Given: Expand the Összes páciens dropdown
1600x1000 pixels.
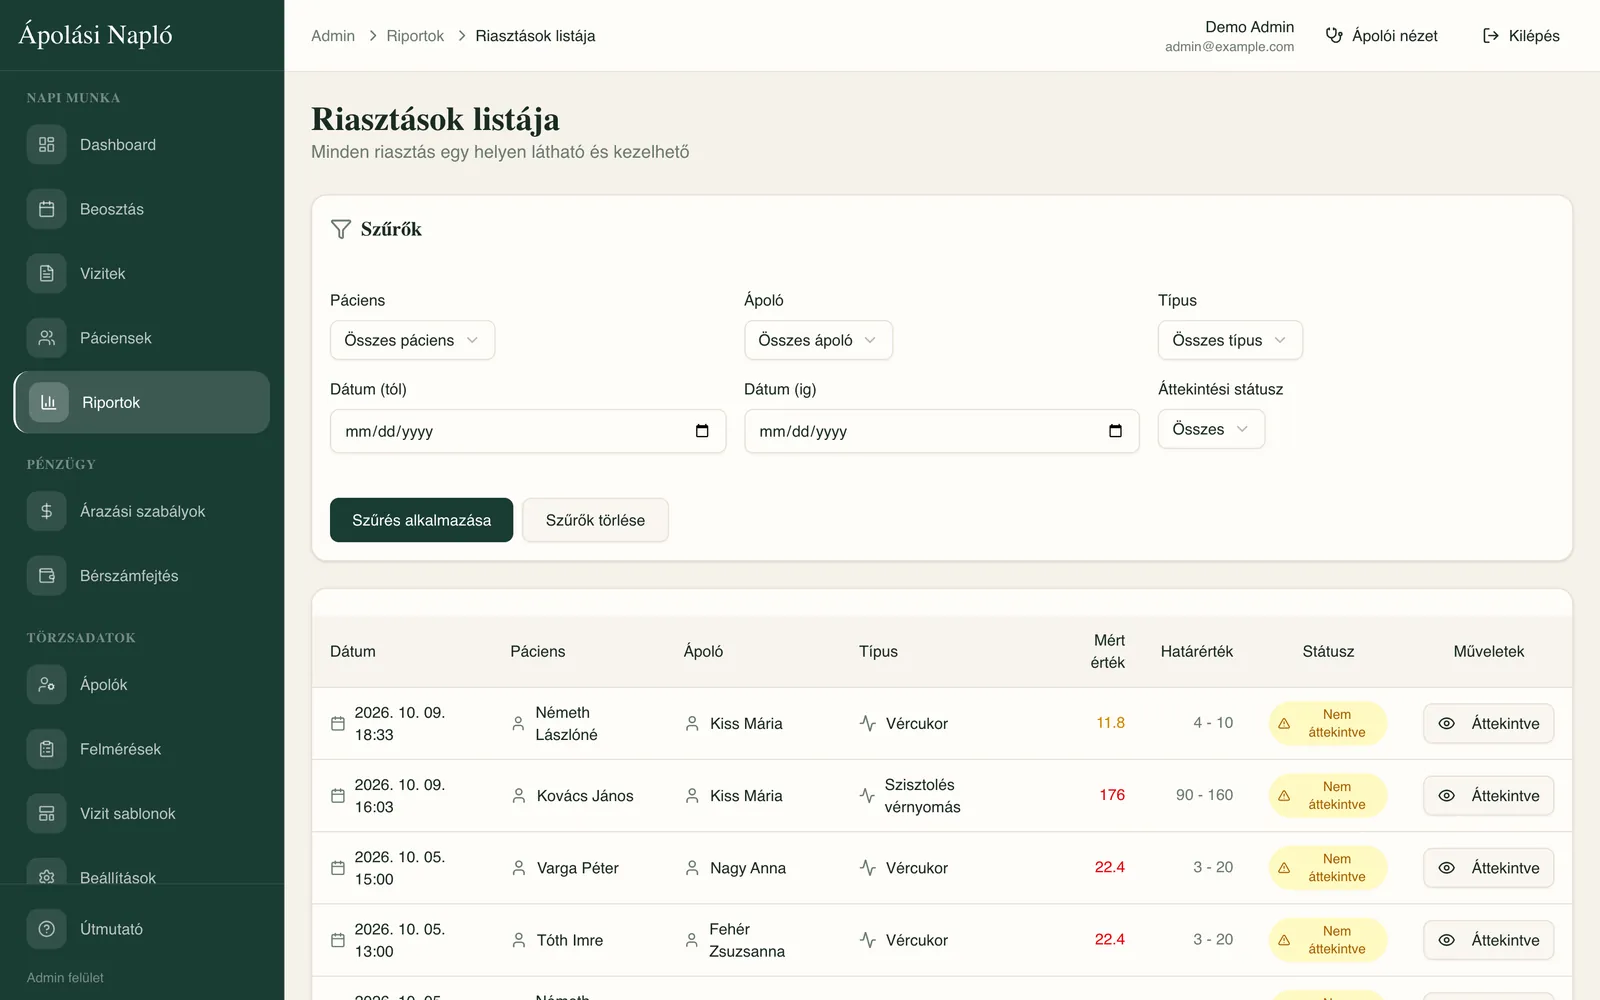Looking at the screenshot, I should pyautogui.click(x=412, y=340).
